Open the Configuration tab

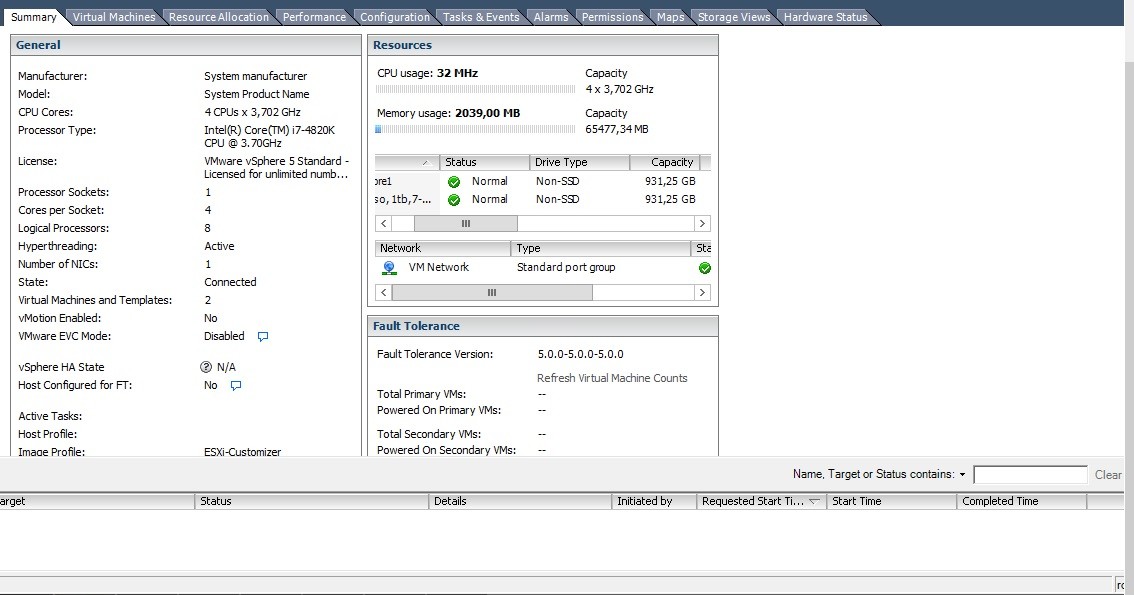coord(395,17)
